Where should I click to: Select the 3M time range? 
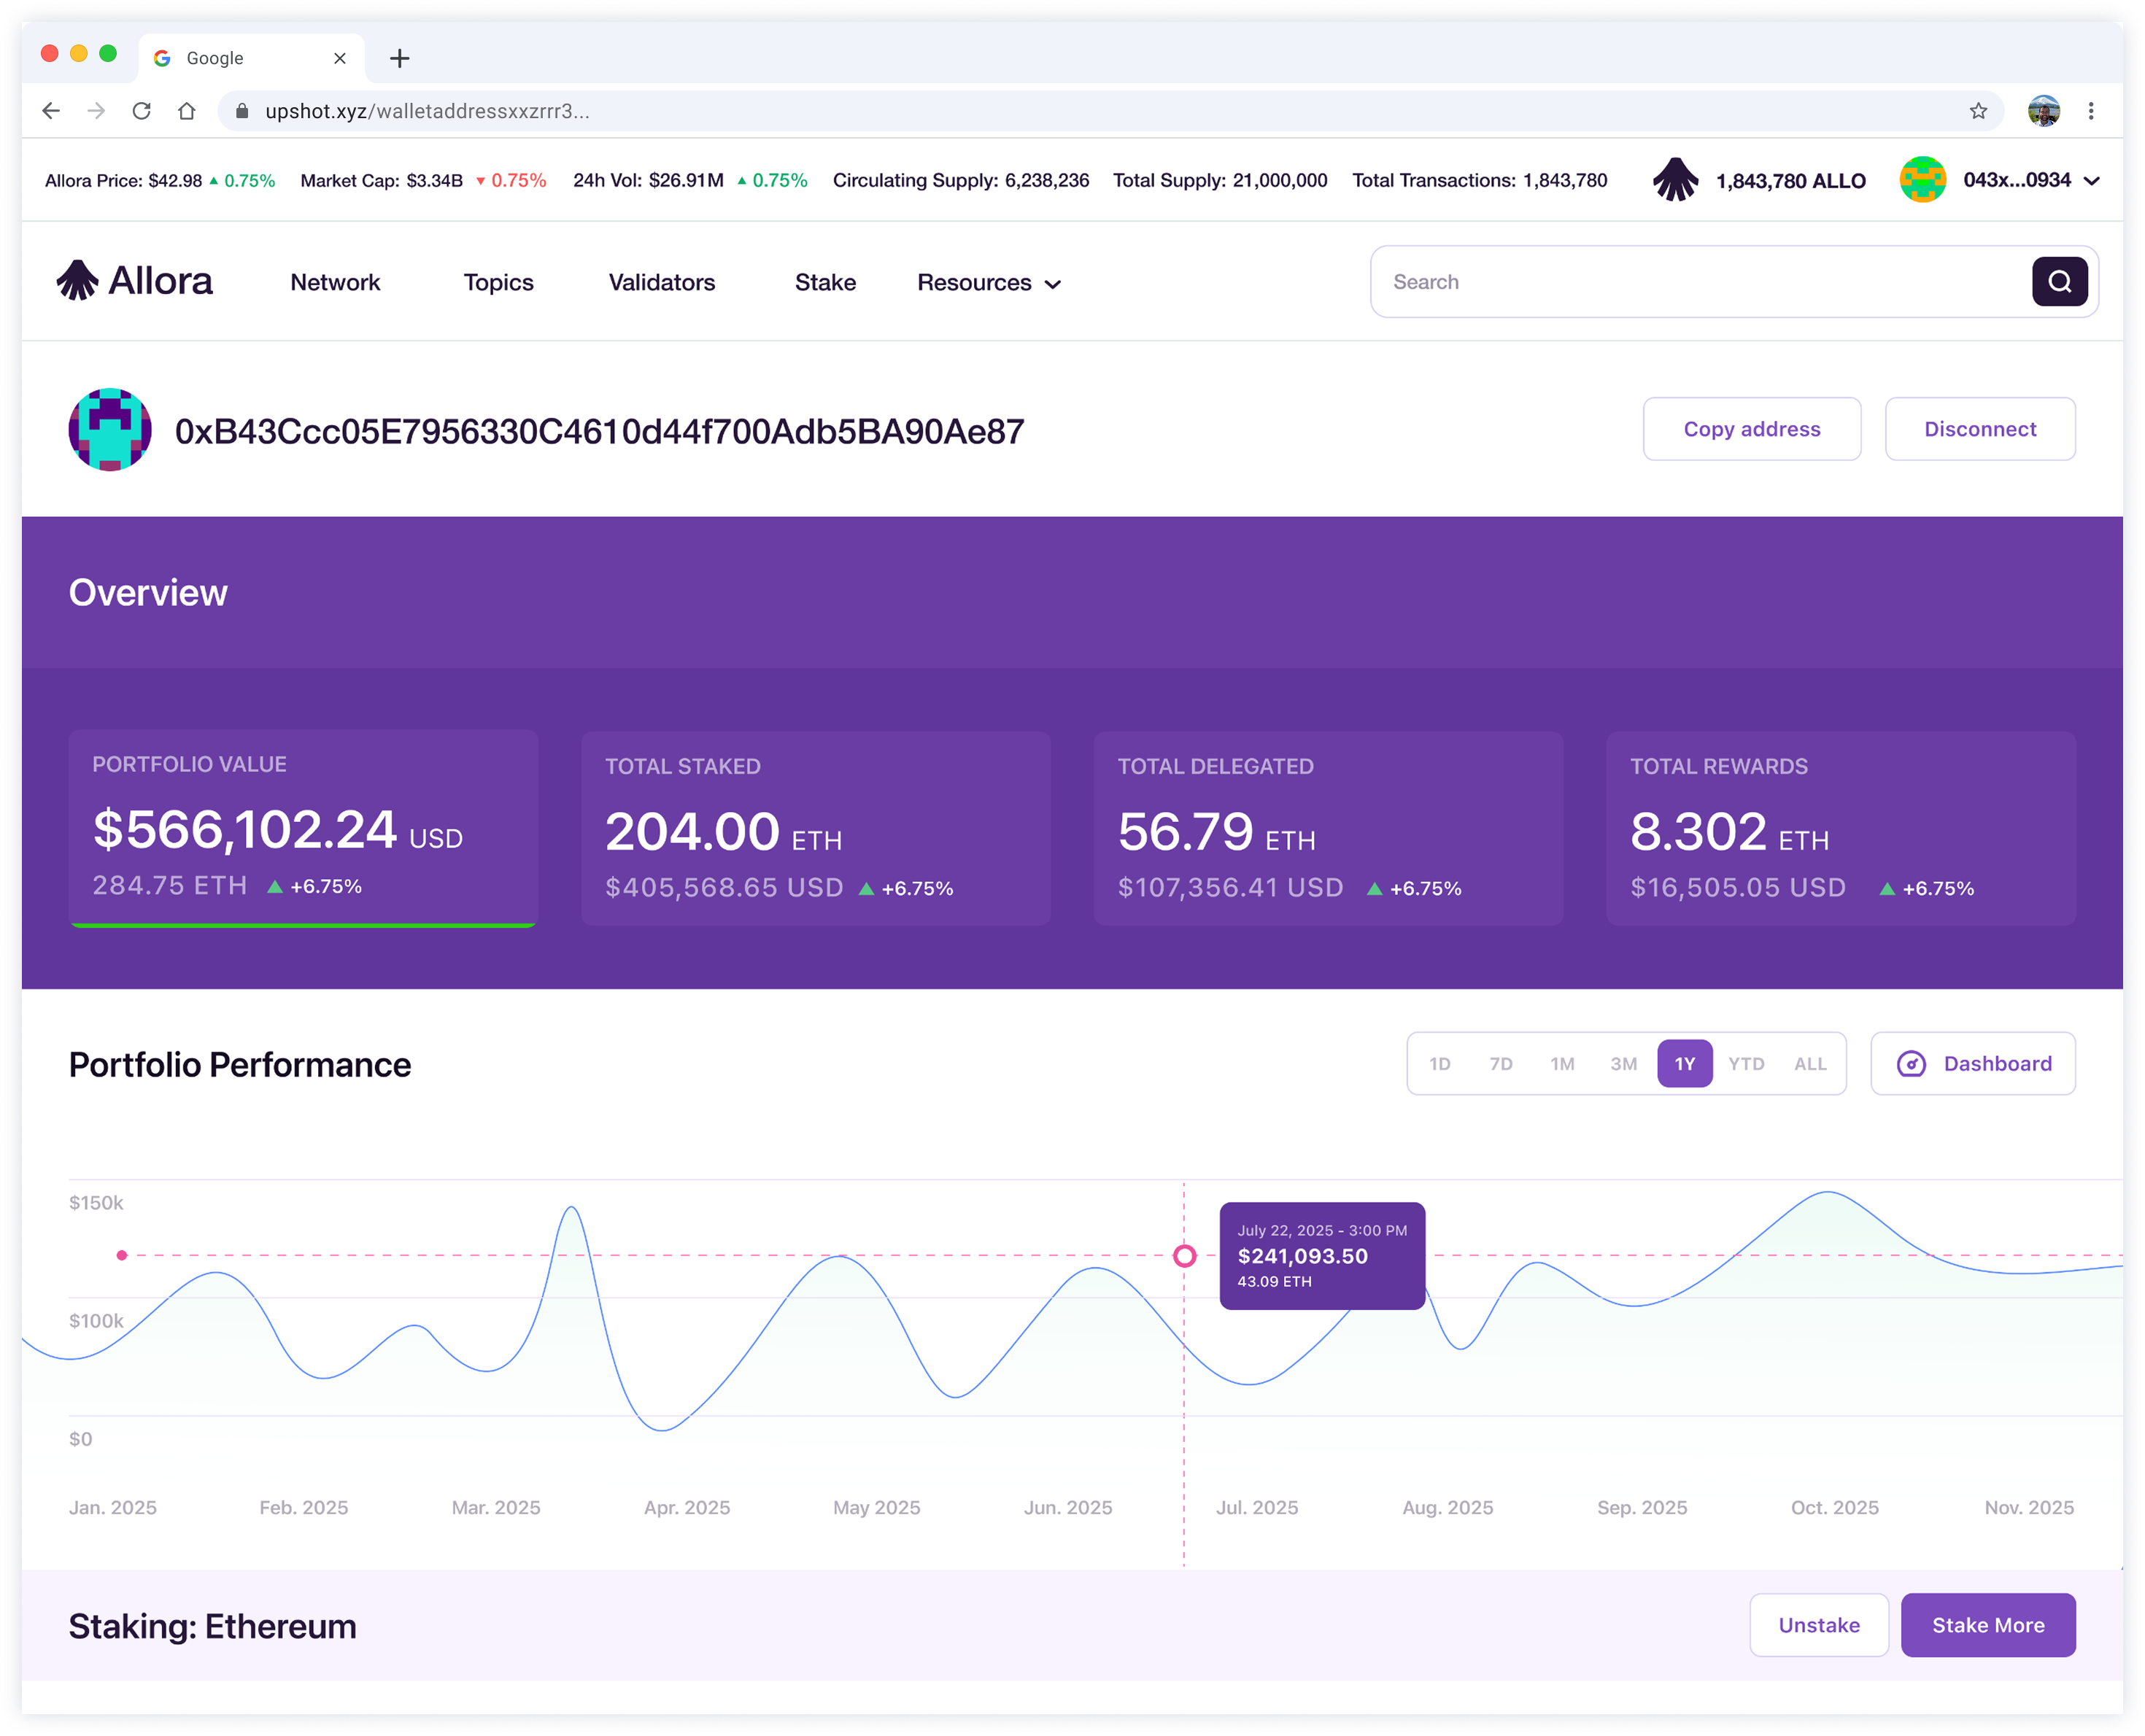[x=1623, y=1063]
